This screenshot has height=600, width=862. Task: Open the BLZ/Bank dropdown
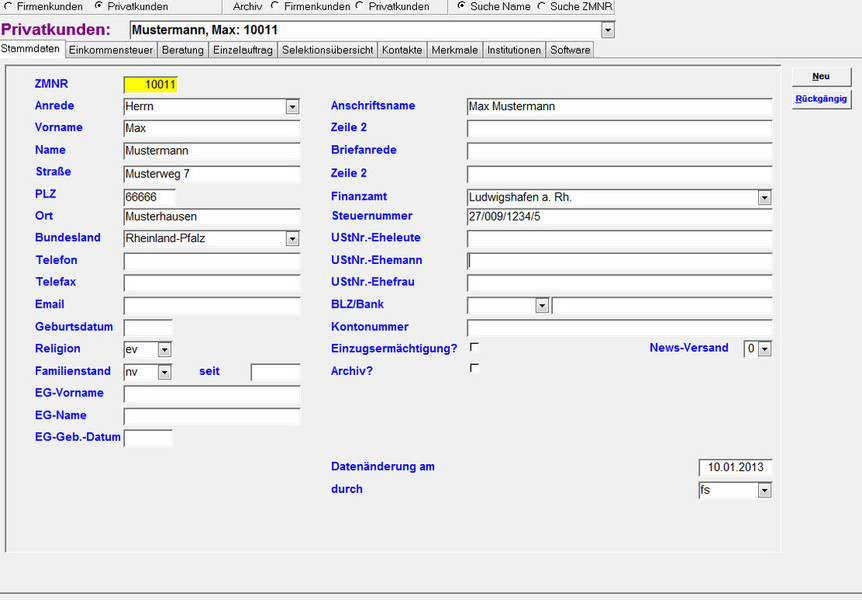click(542, 305)
